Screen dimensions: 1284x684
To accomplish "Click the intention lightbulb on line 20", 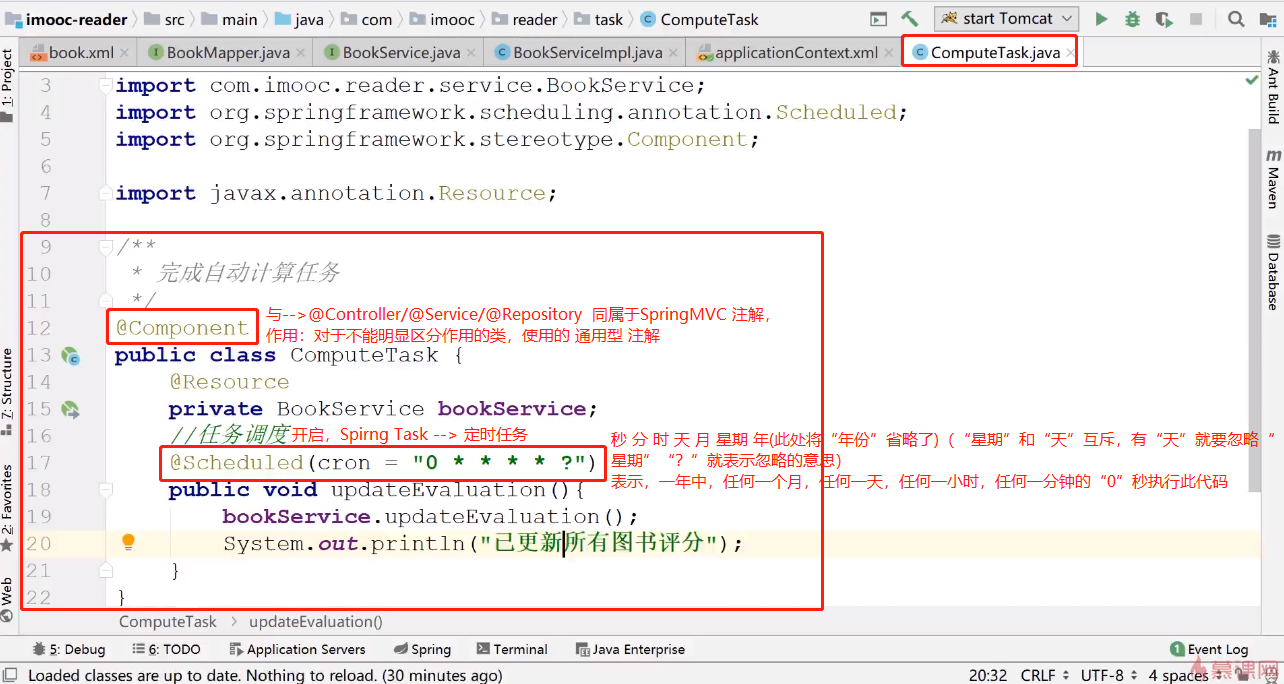I will tap(128, 543).
